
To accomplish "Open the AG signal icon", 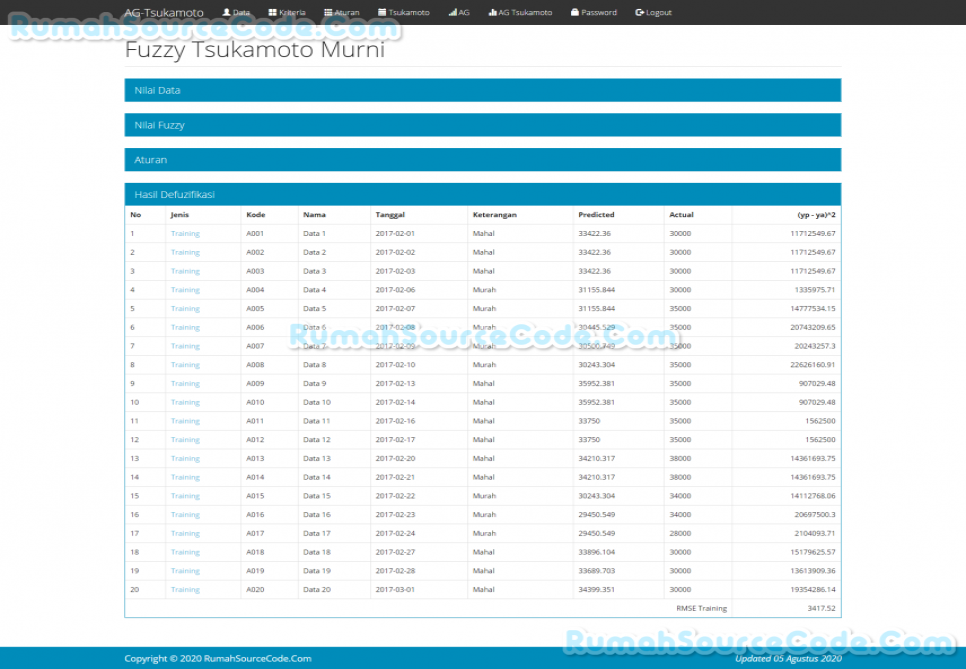I will click(453, 12).
